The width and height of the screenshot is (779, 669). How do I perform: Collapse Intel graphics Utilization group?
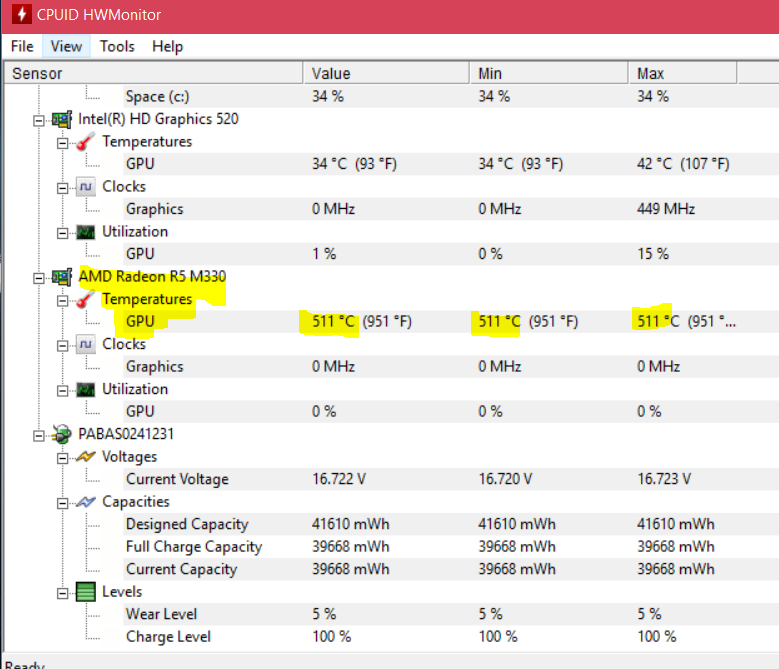pyautogui.click(x=63, y=233)
